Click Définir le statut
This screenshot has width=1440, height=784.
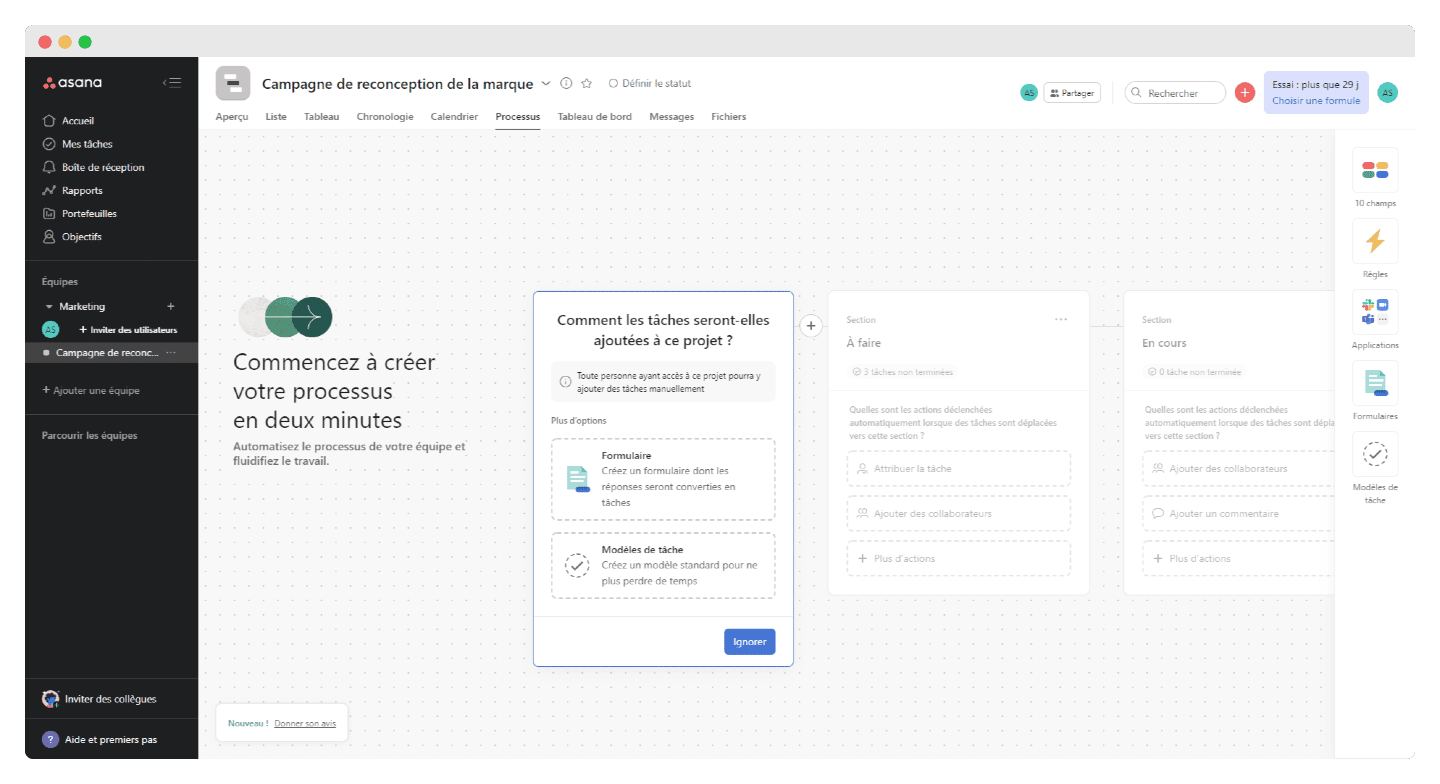point(650,84)
